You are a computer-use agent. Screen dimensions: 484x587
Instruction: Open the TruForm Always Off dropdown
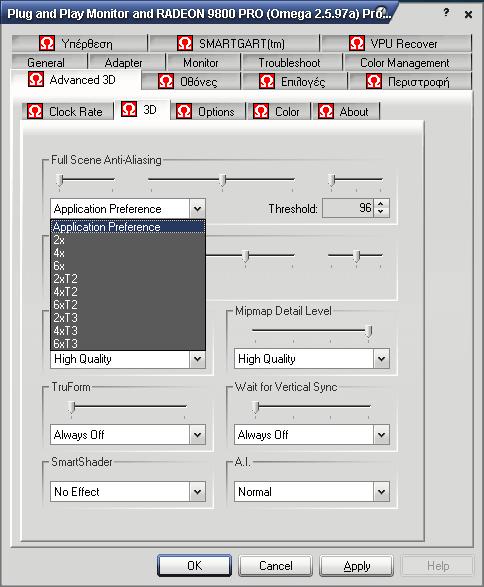[197, 435]
